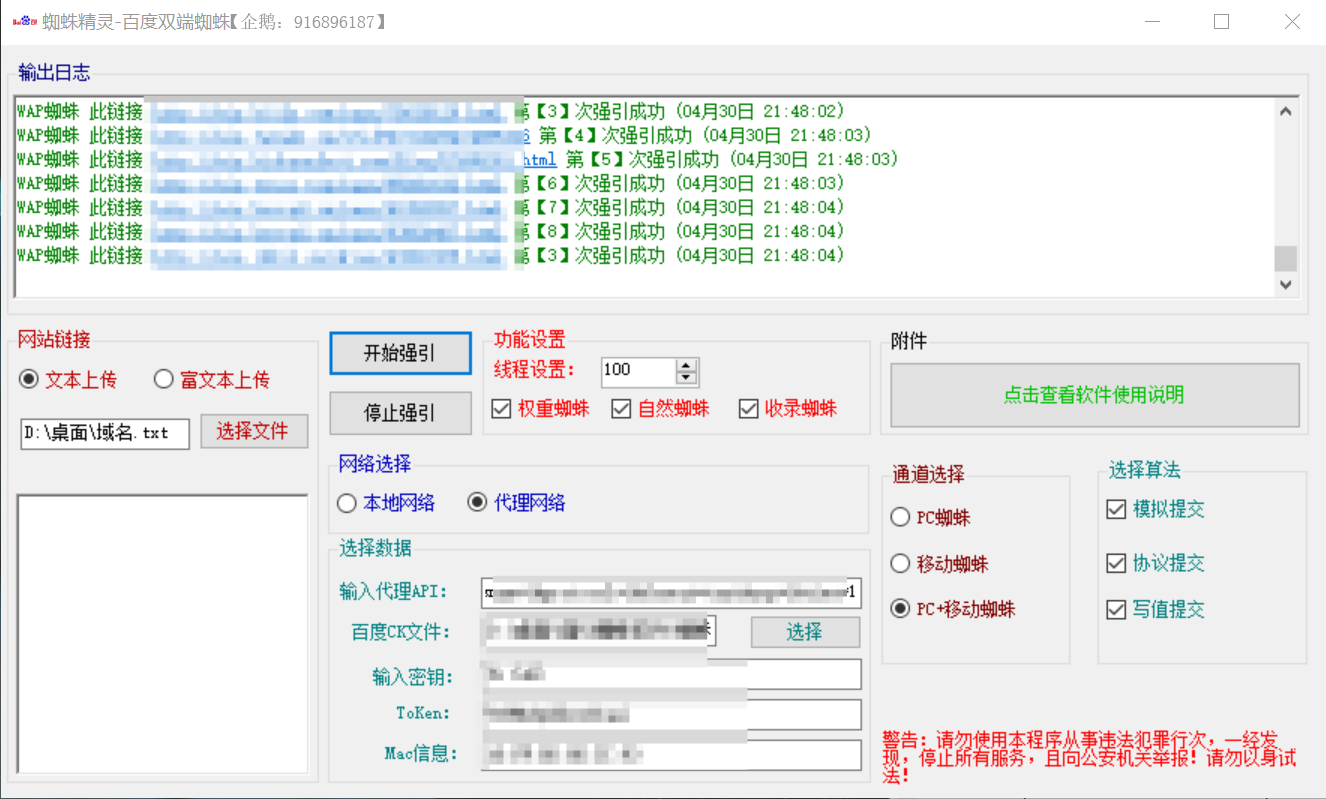Click the ToKen input field
This screenshot has height=799, width=1326.
coord(670,714)
